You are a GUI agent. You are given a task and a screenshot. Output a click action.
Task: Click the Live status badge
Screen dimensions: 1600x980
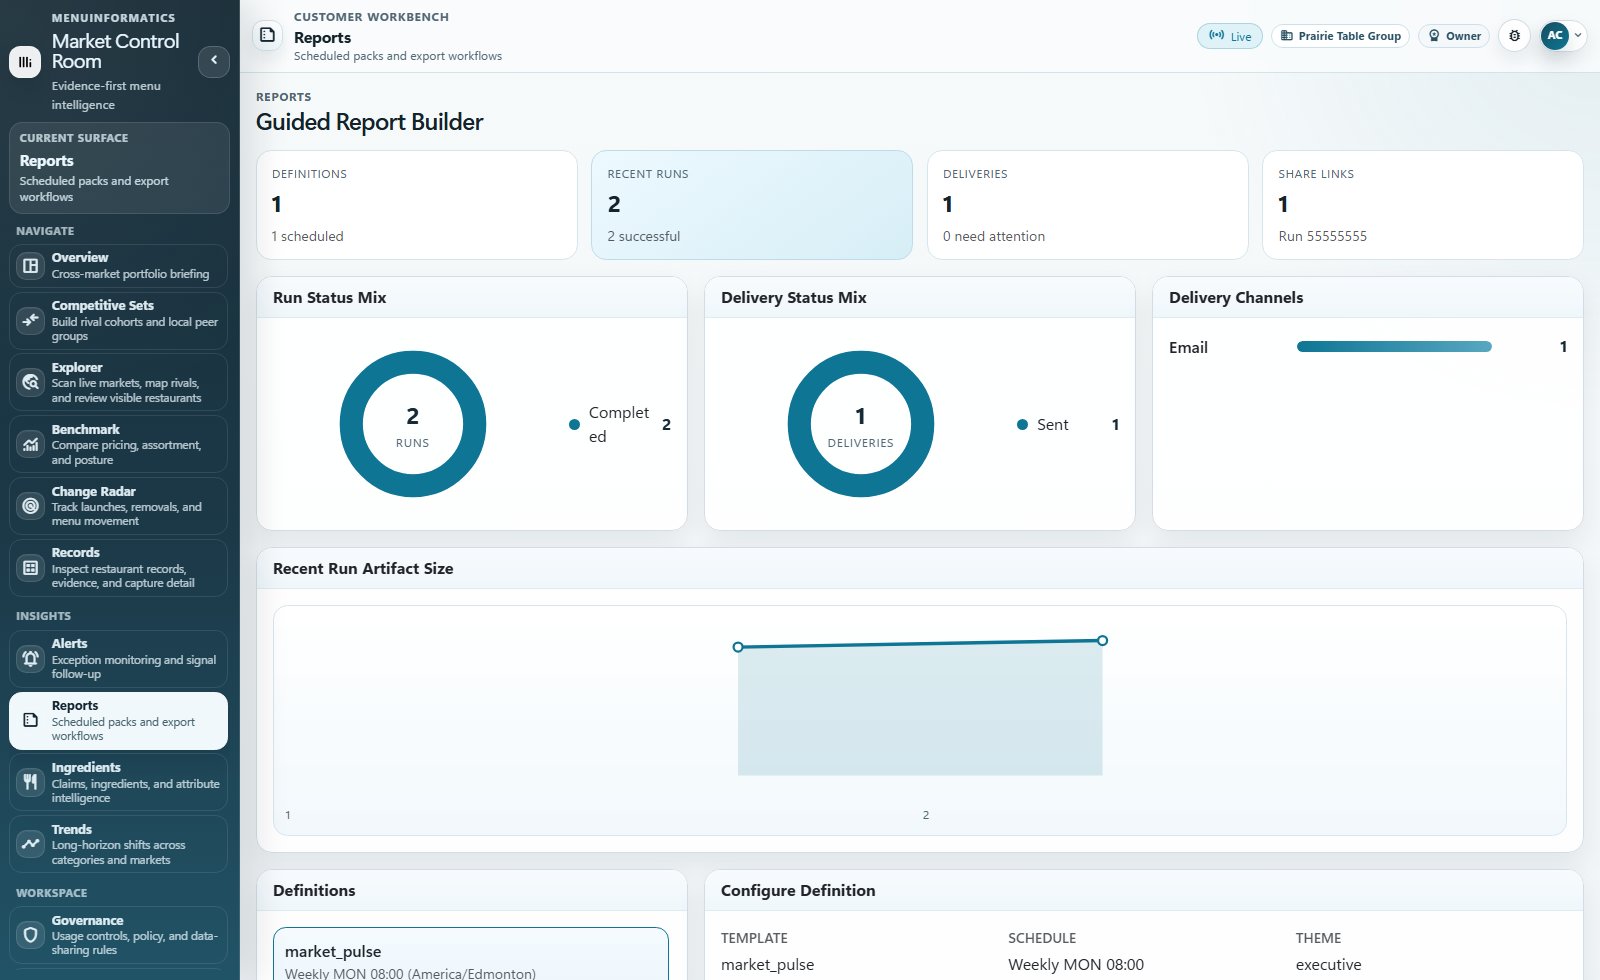[1230, 36]
